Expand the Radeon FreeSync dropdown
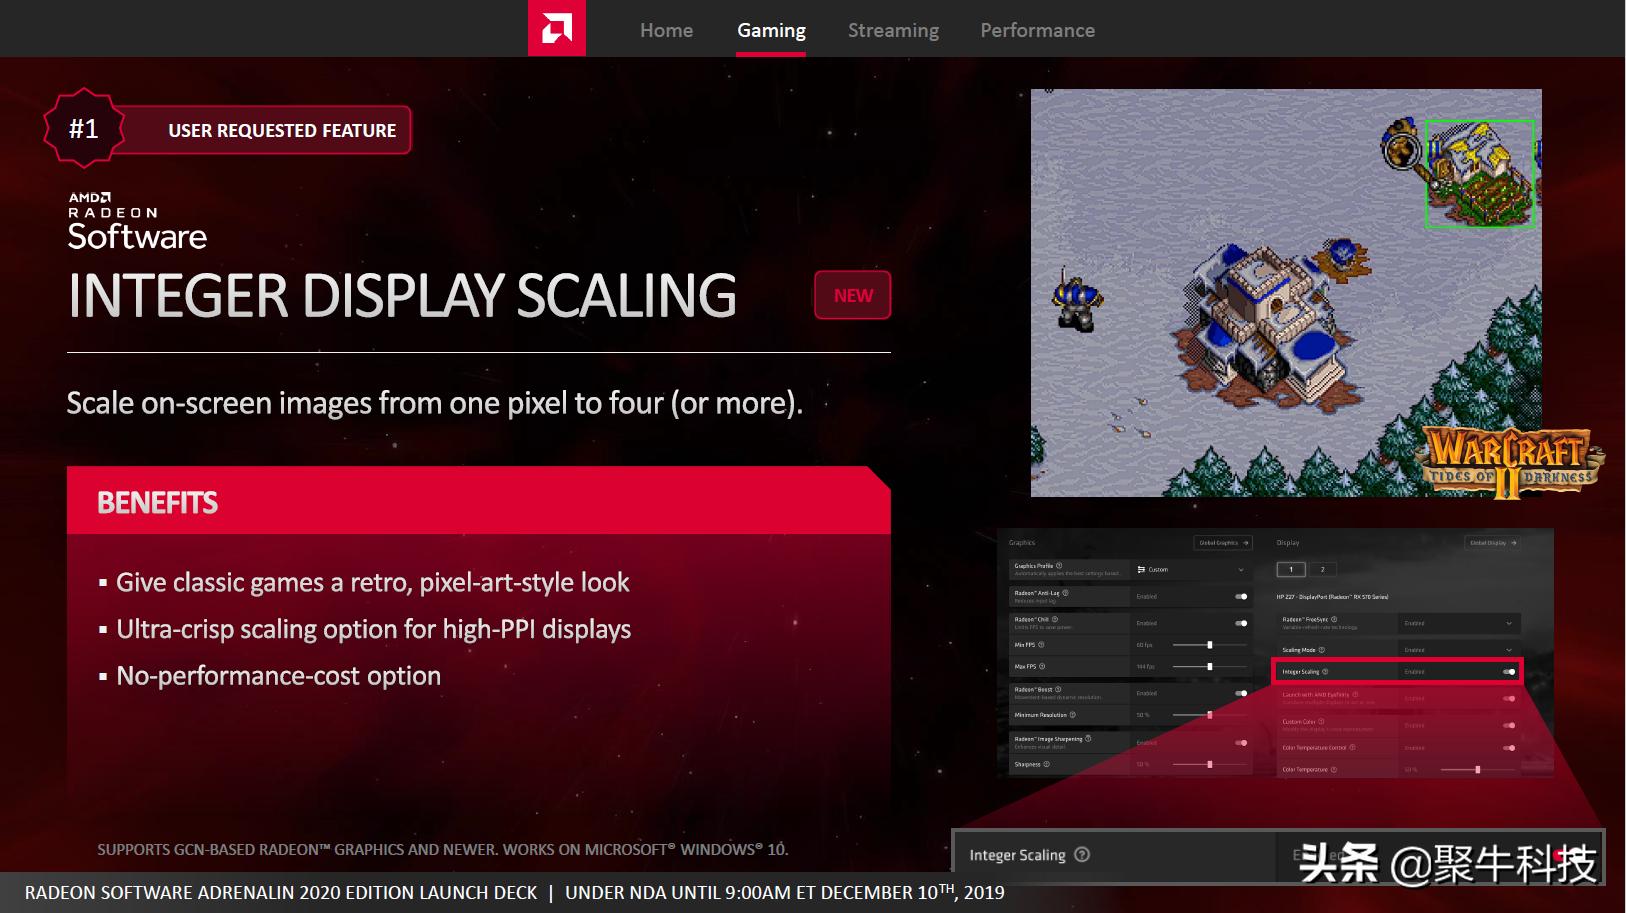The width and height of the screenshot is (1626, 913). pyautogui.click(x=1459, y=623)
